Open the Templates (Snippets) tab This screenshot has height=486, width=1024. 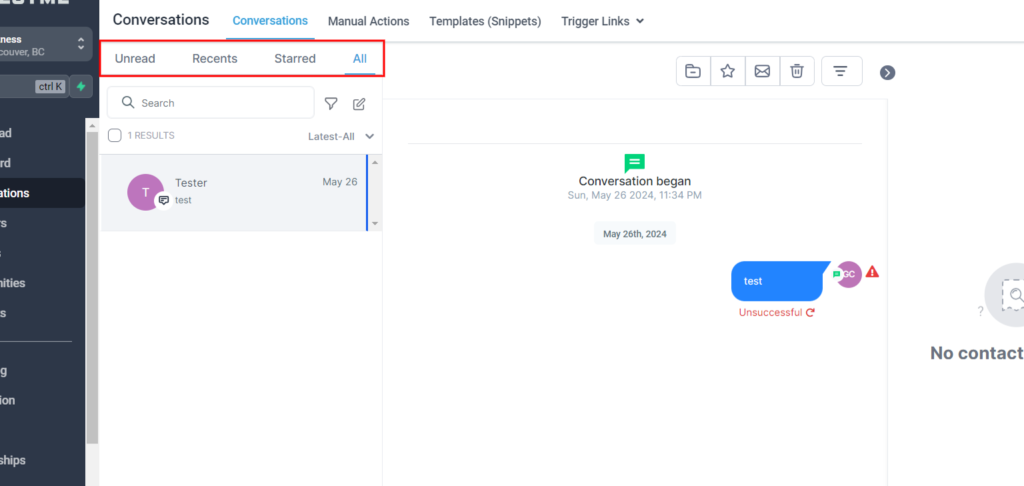(x=485, y=20)
